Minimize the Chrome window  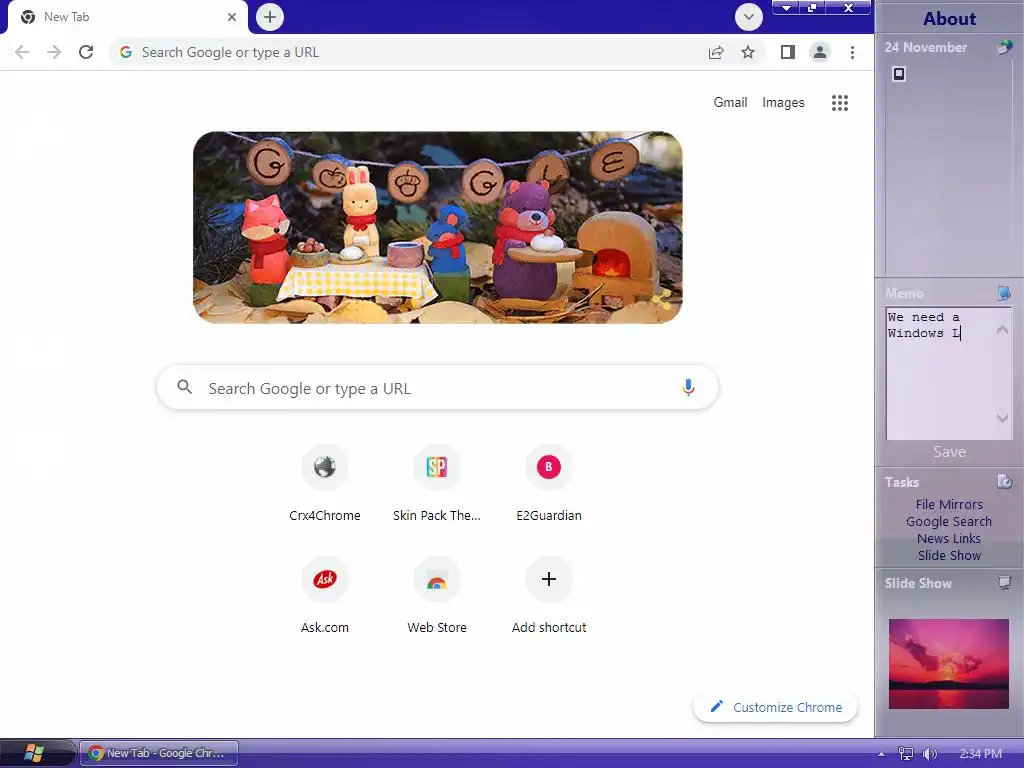pos(786,8)
